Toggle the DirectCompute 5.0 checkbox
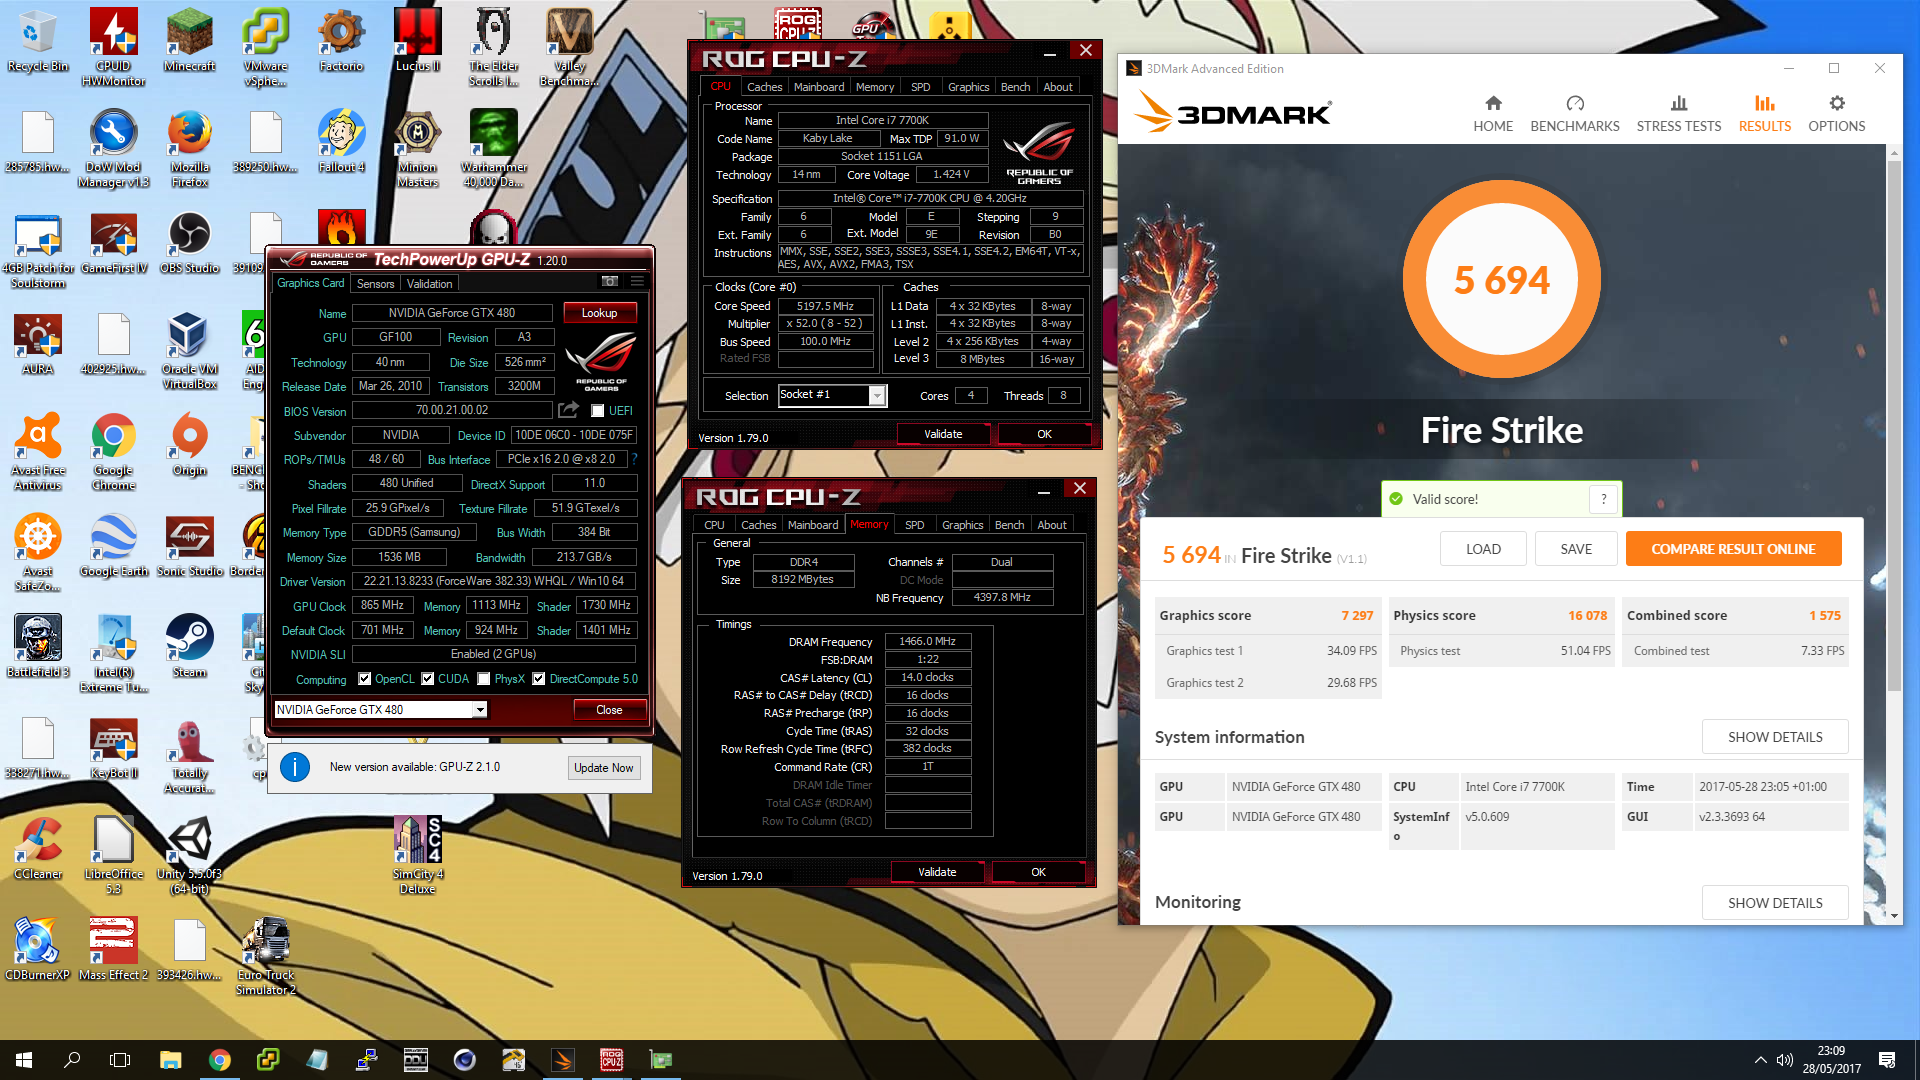The image size is (1920, 1080). tap(538, 679)
